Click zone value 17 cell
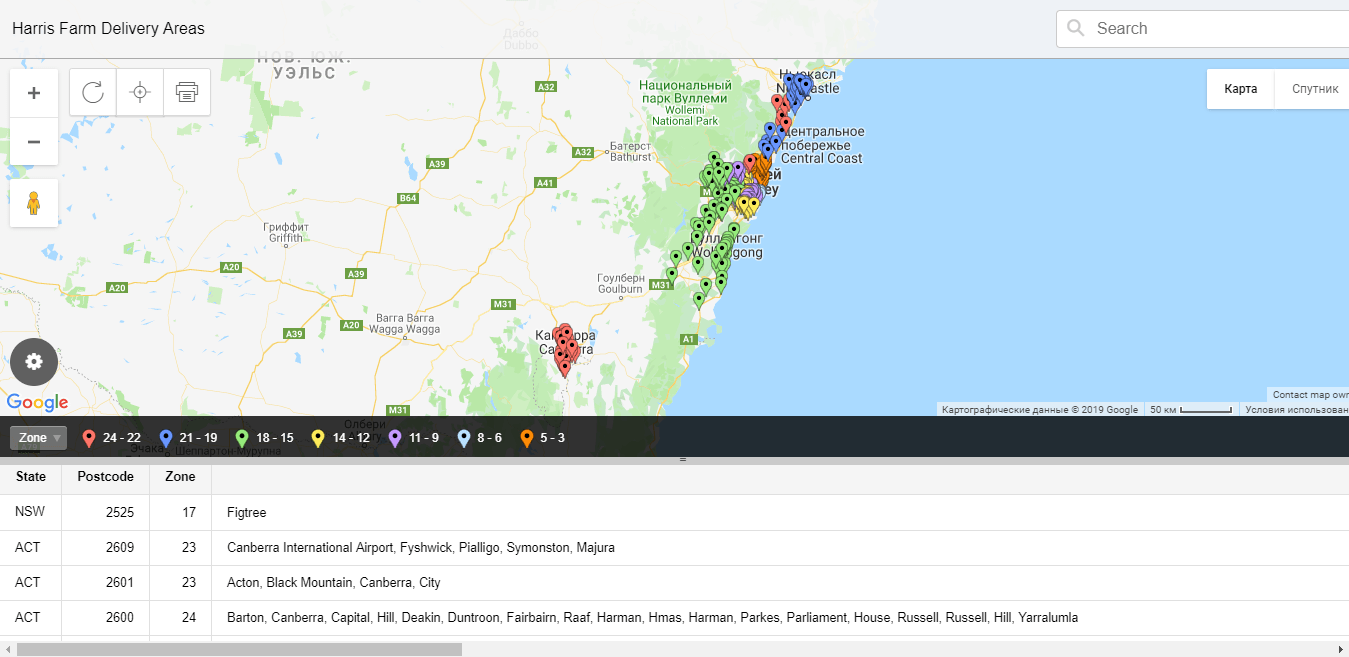This screenshot has height=657, width=1349. coord(180,513)
